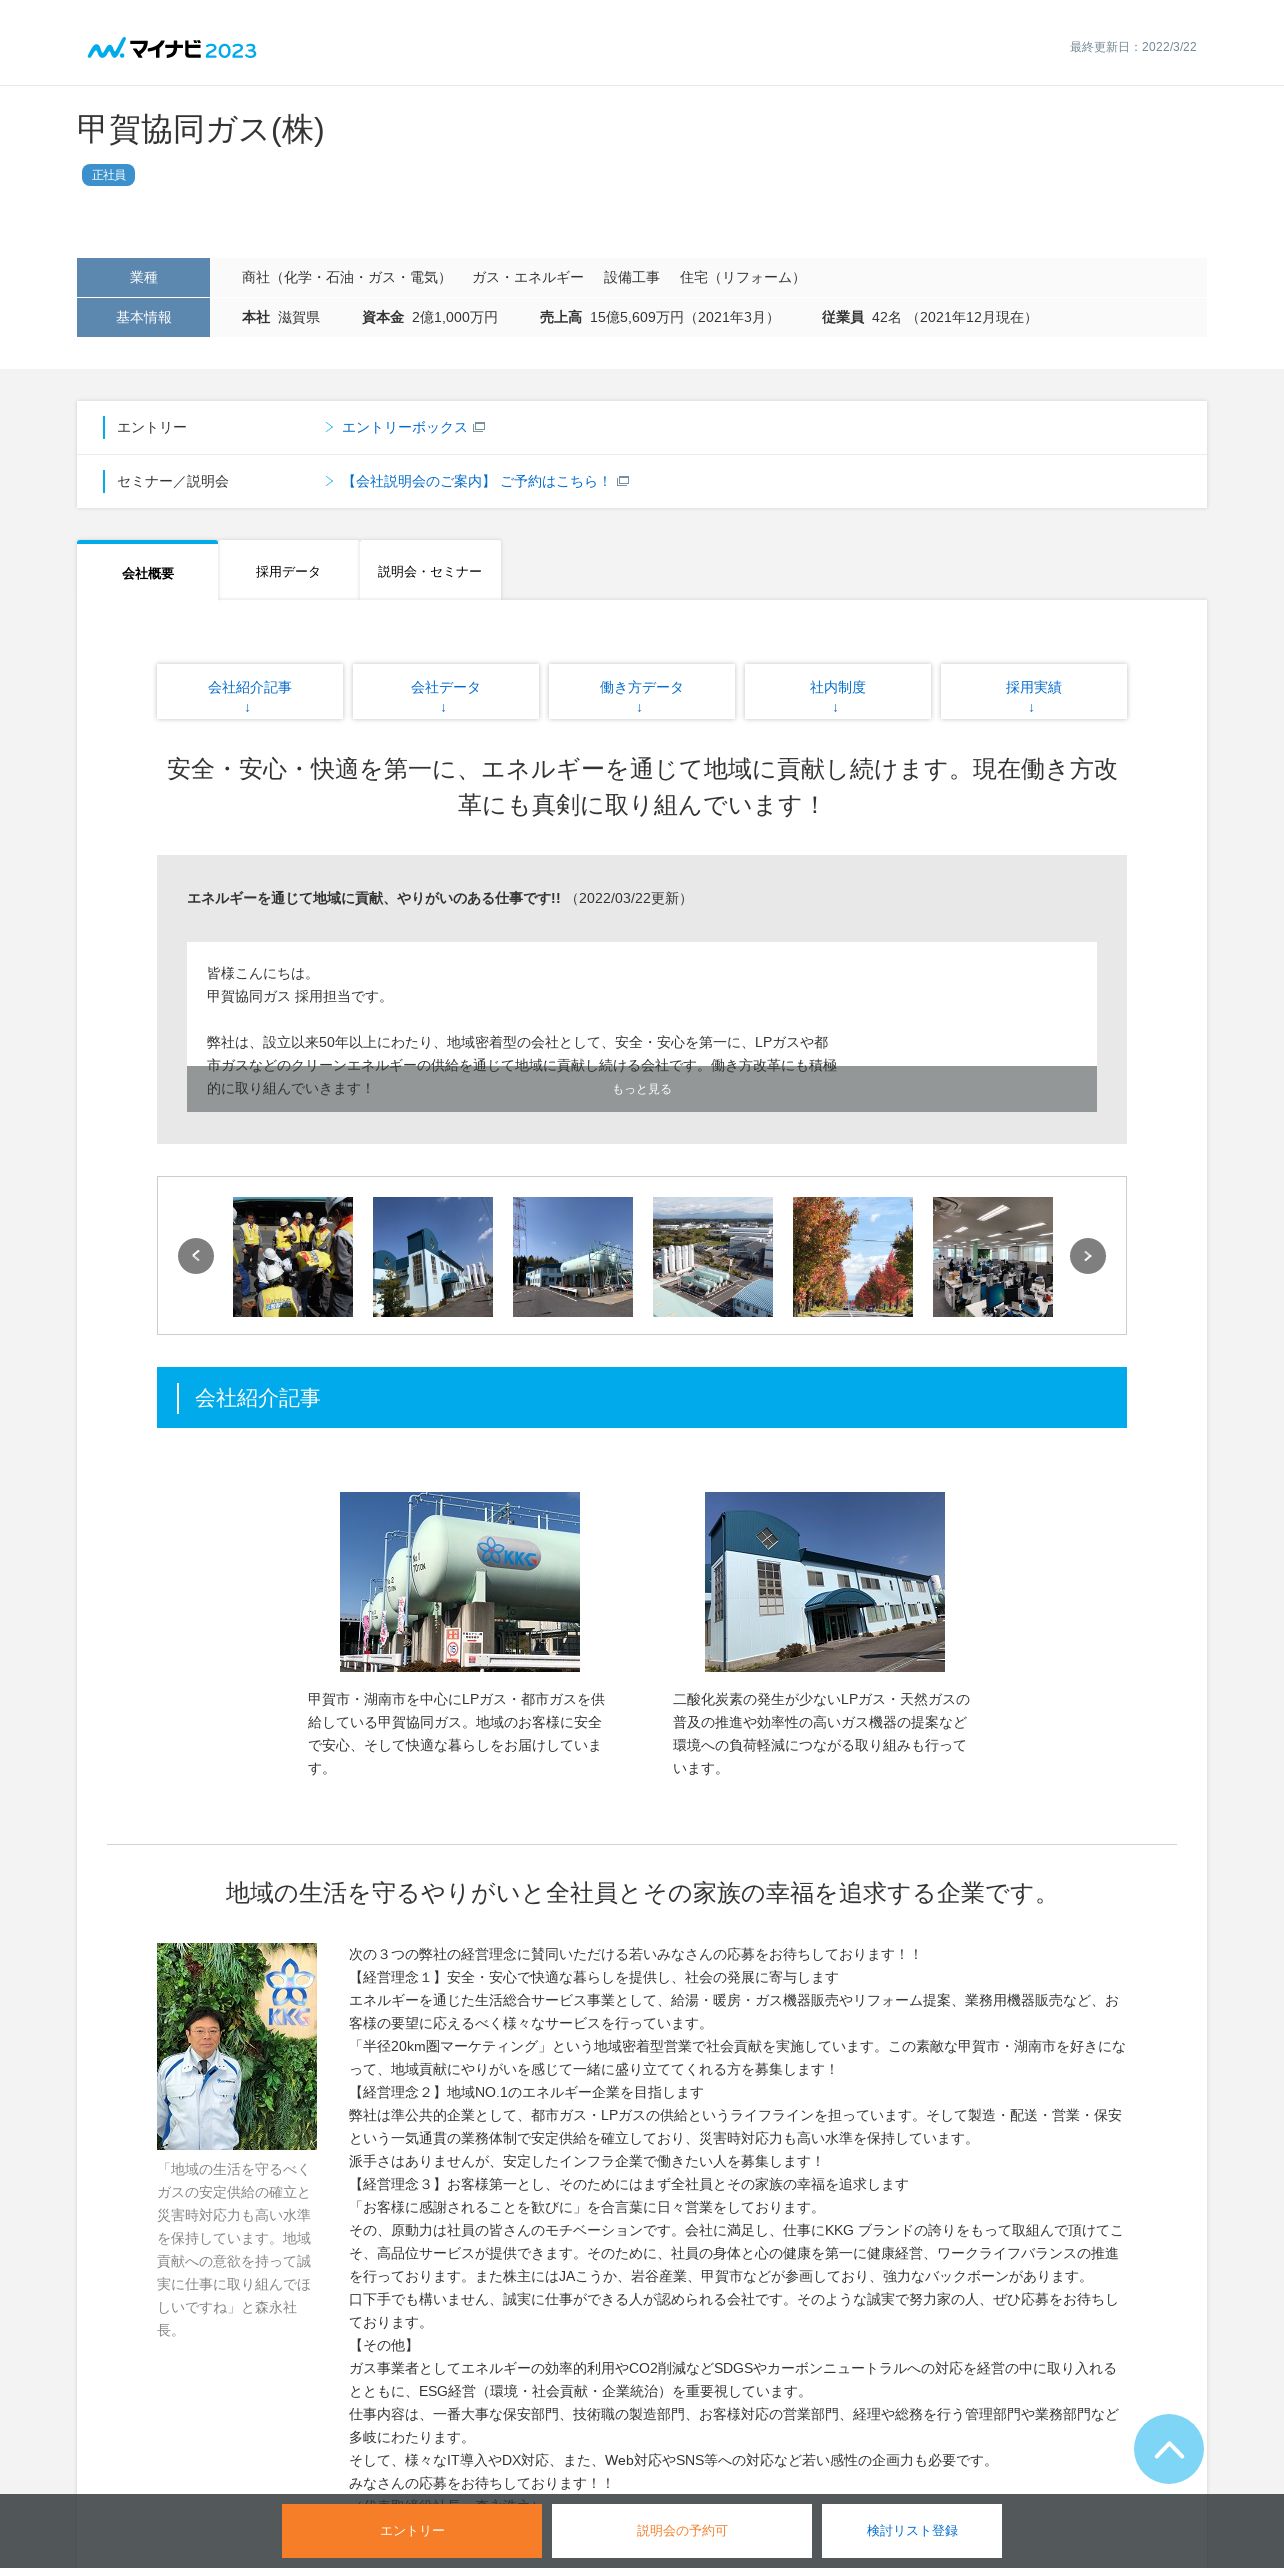Click the マイナビ2023 logo
The height and width of the screenshot is (2568, 1284).
point(172,49)
